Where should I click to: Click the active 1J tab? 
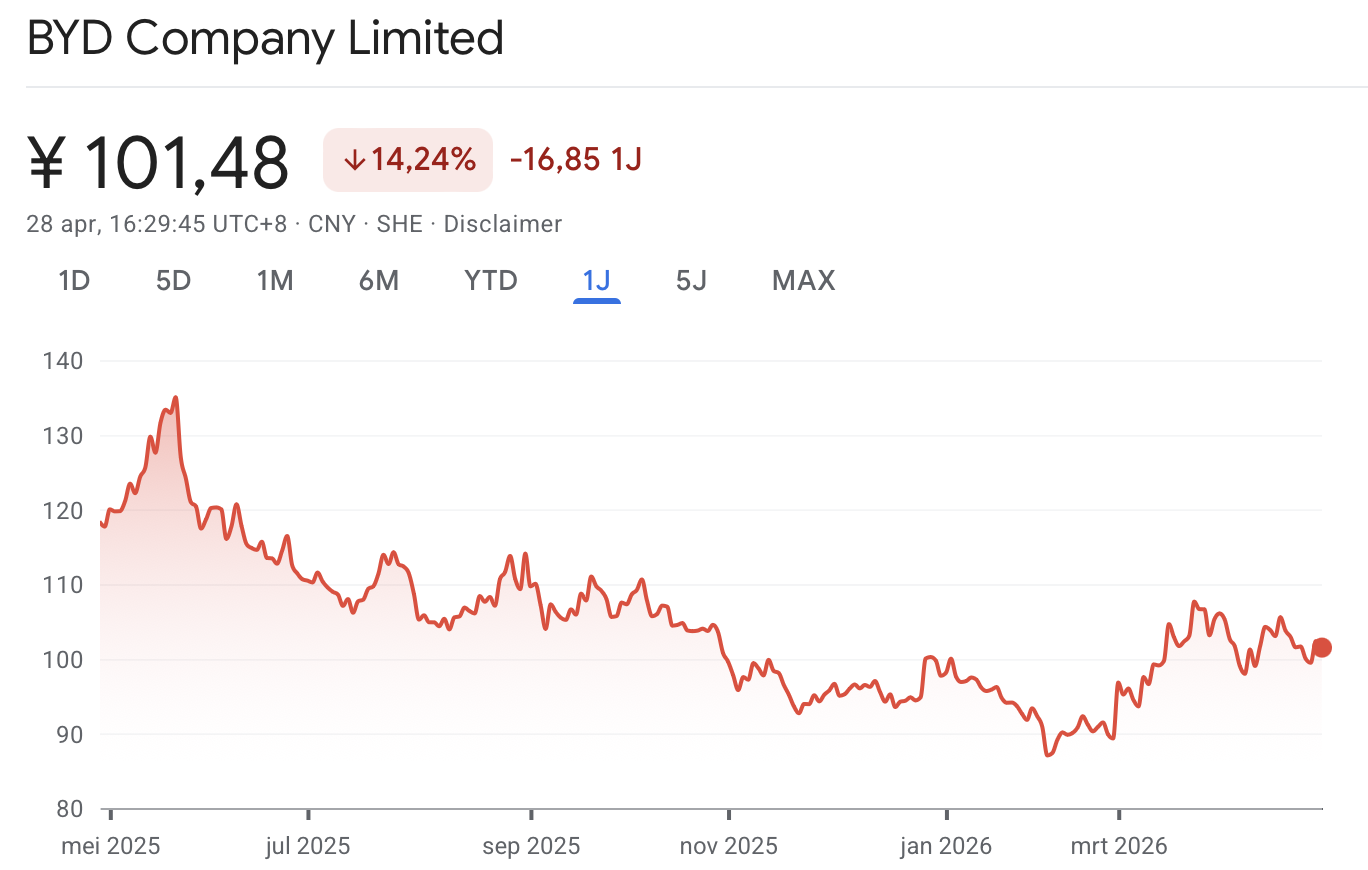click(597, 281)
